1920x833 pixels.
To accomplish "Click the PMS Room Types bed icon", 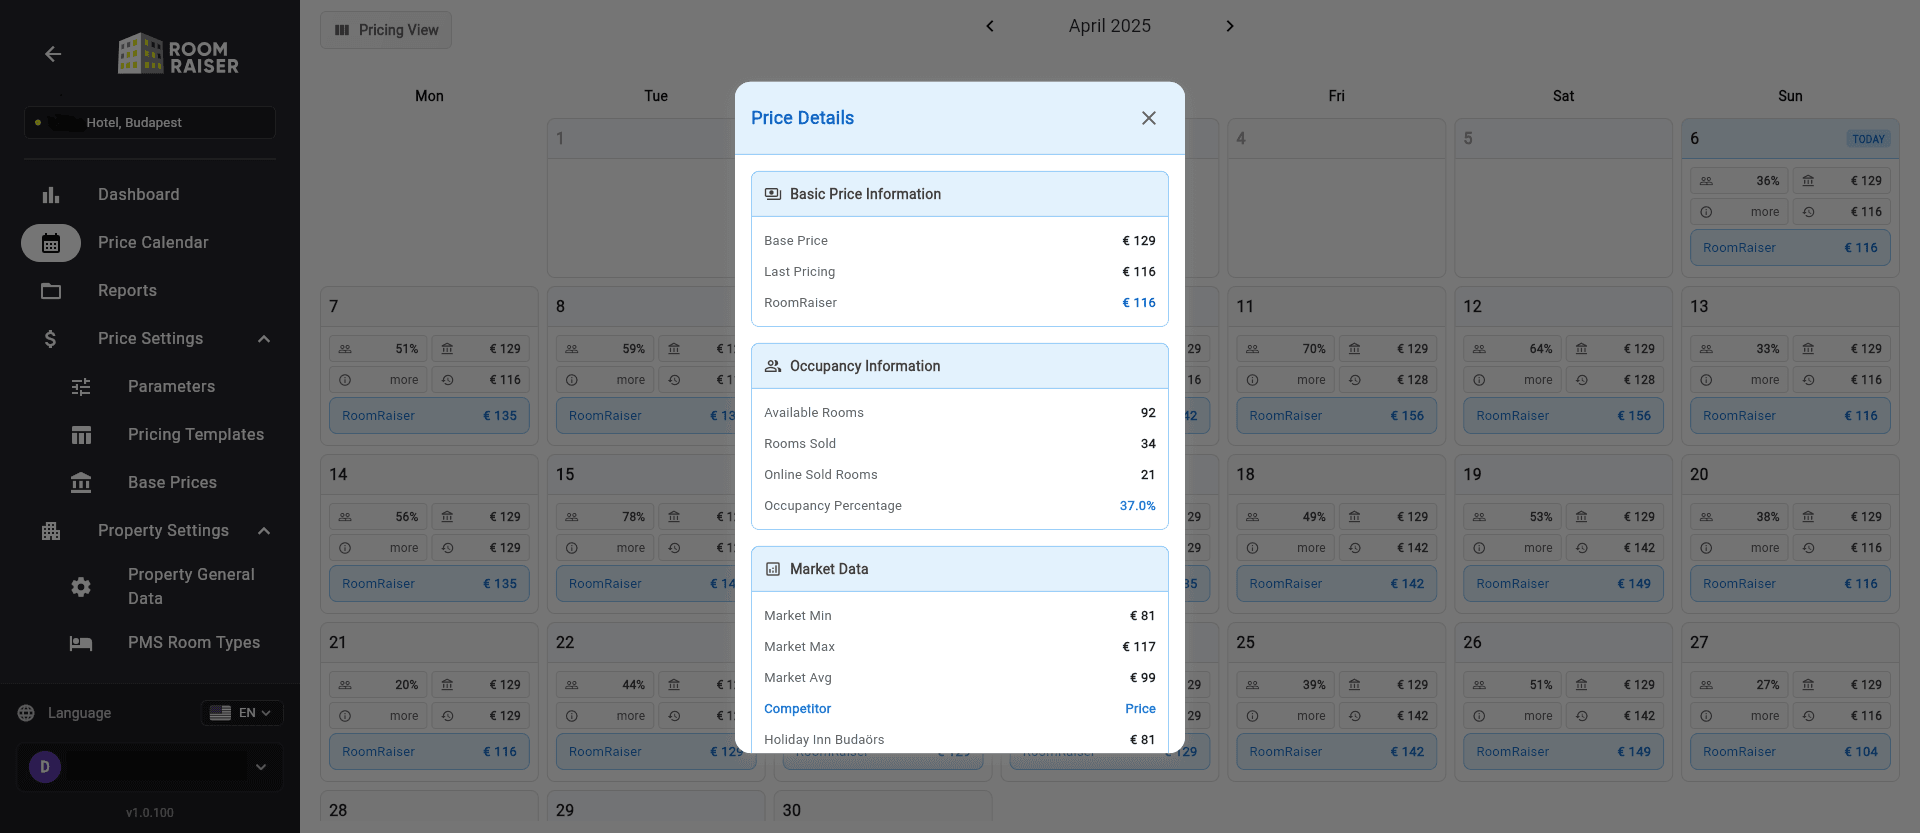I will click(81, 643).
